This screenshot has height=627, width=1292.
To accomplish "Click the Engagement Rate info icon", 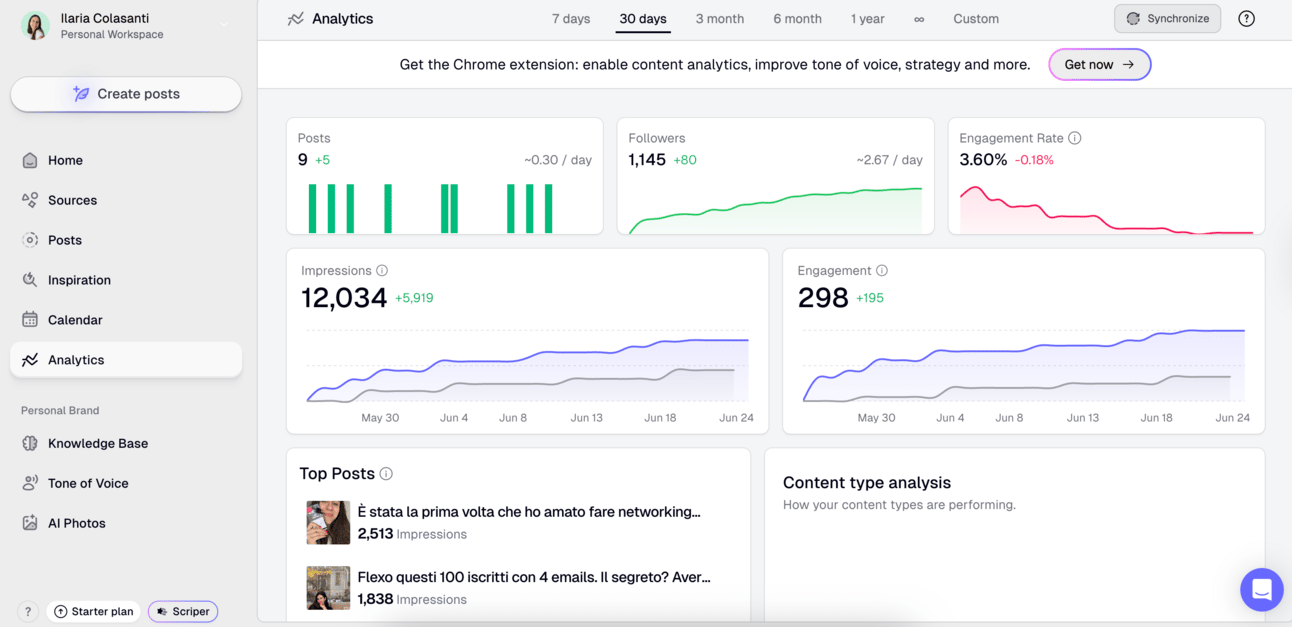I will pos(1074,138).
